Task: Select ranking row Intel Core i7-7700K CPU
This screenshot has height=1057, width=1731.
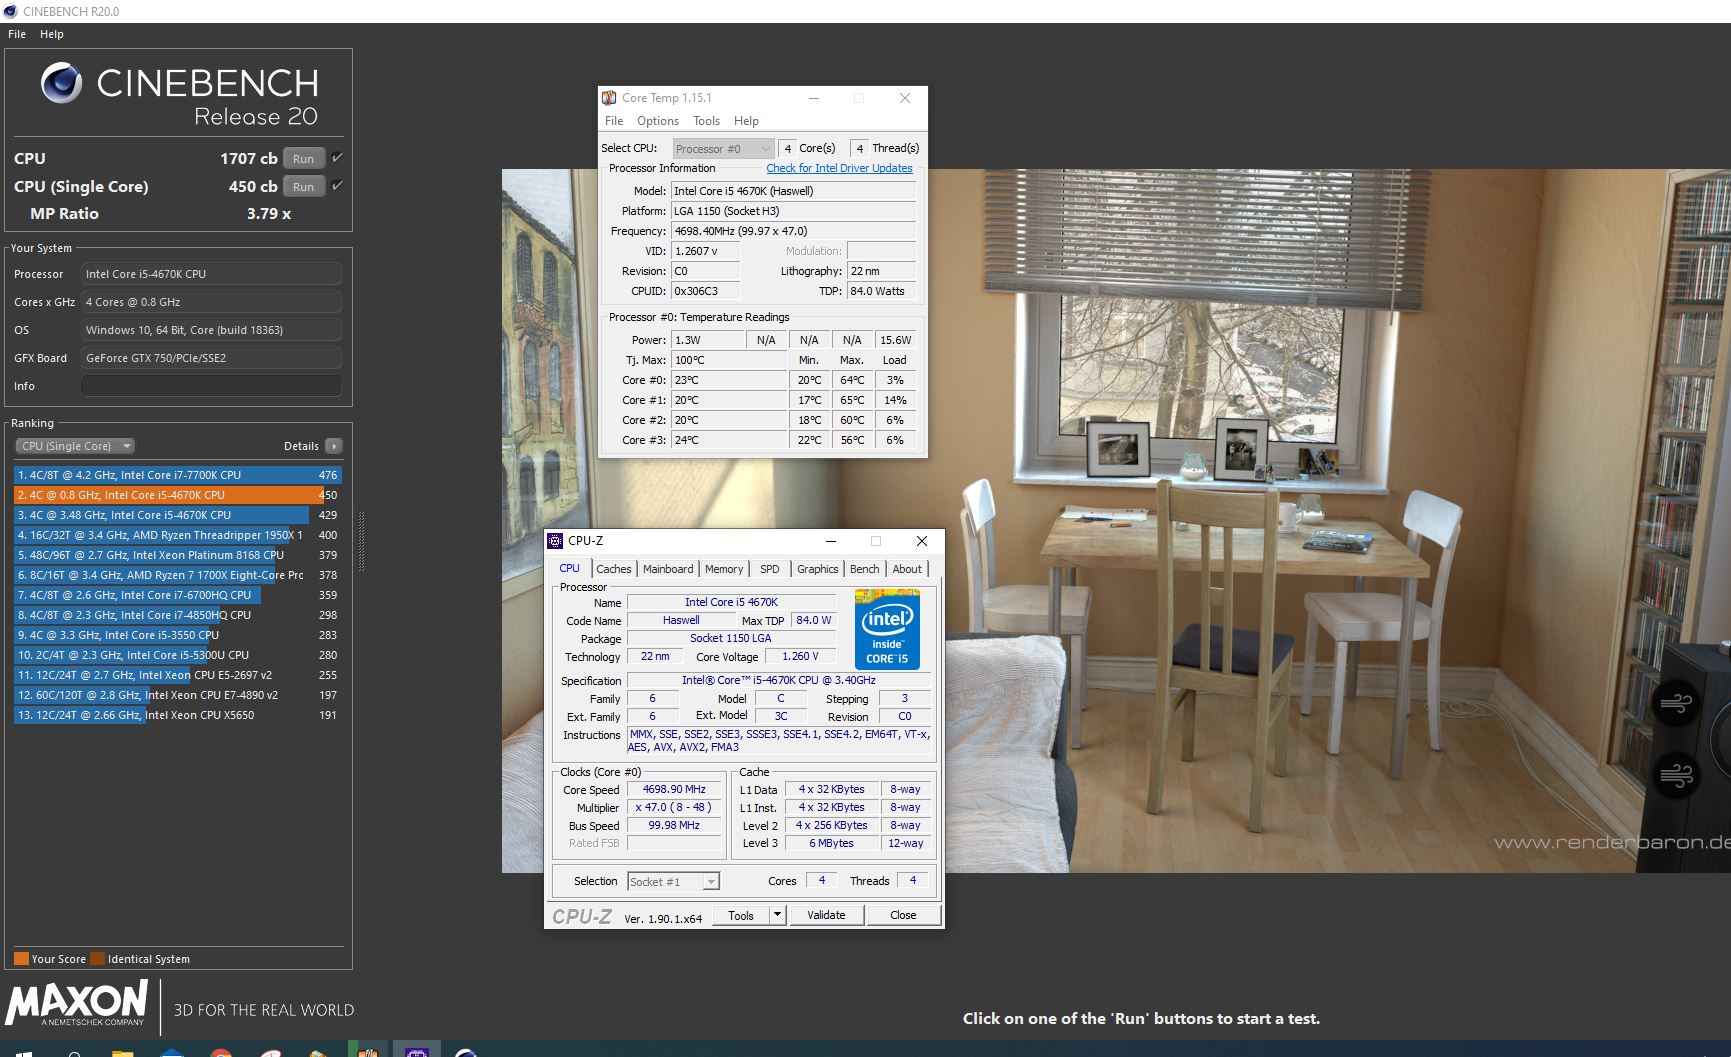Action: pos(177,475)
